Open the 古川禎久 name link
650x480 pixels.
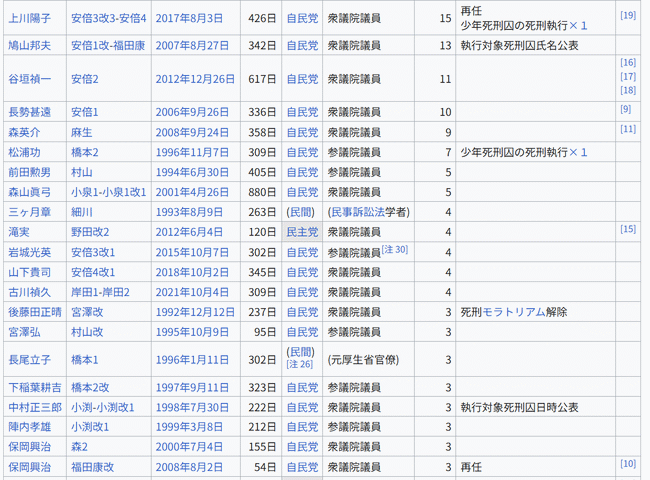coord(29,292)
